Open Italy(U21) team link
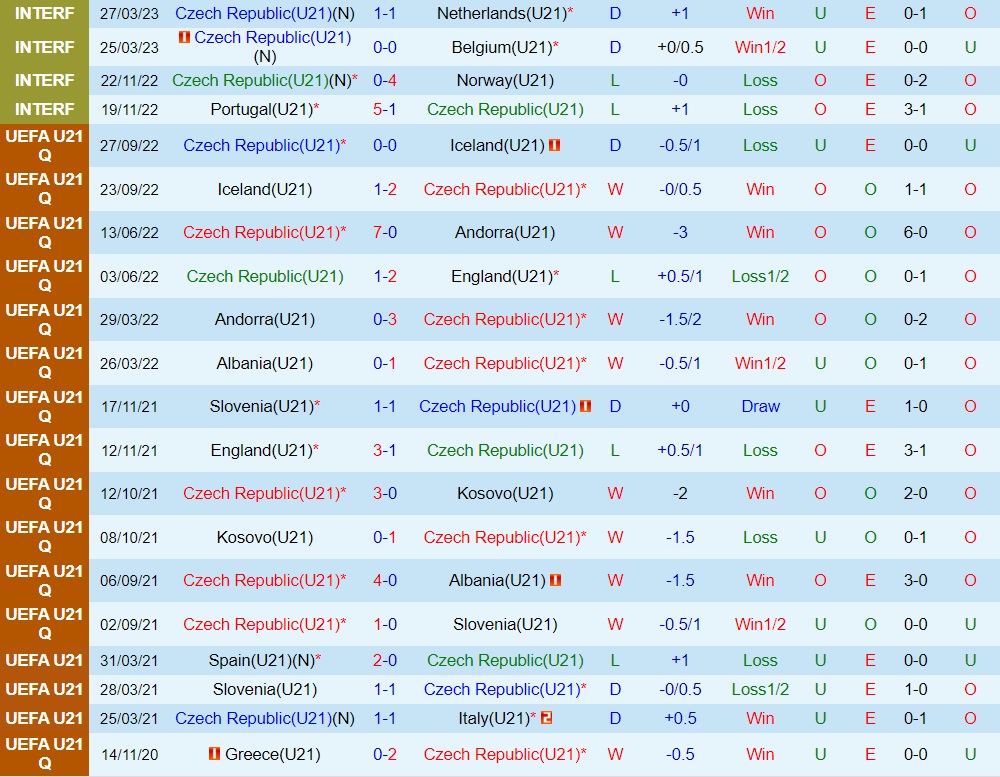Image resolution: width=1000 pixels, height=777 pixels. (494, 718)
